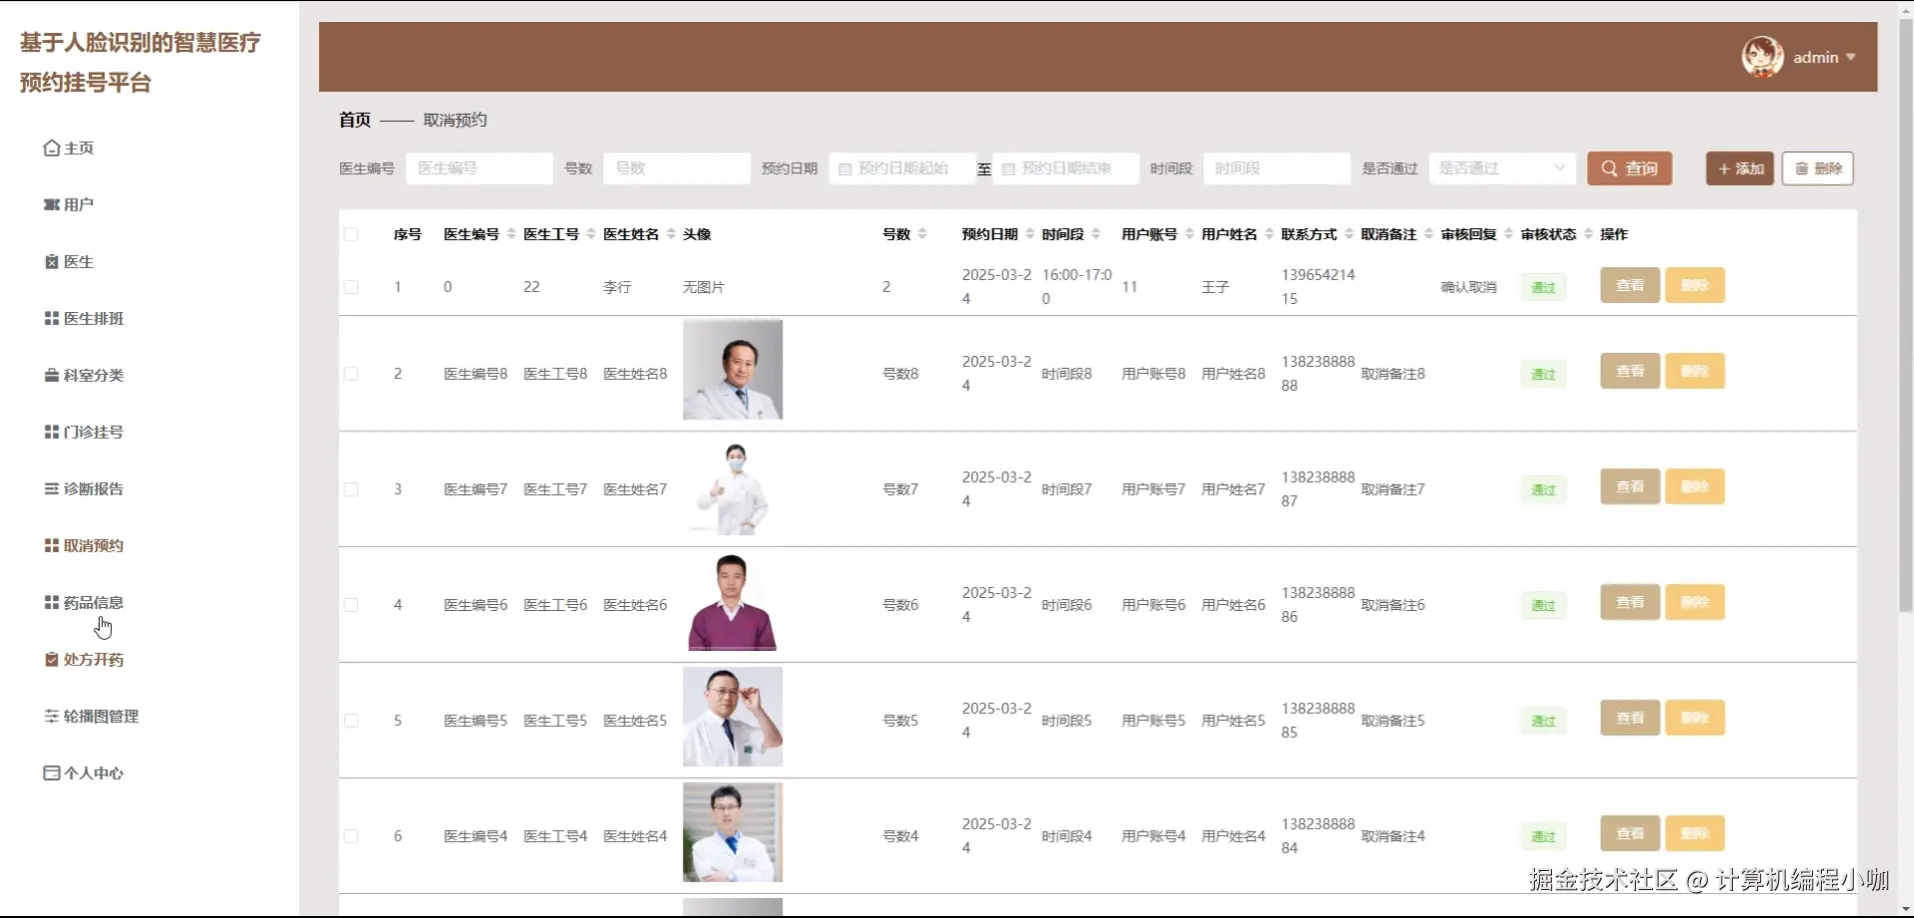1914x918 pixels.
Task: Click the 删除 button in the toolbar
Action: click(1818, 168)
